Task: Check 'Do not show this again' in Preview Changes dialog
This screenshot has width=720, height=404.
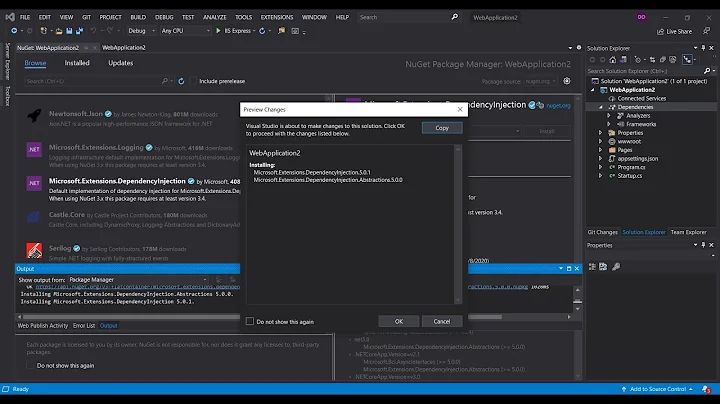Action: (x=250, y=321)
